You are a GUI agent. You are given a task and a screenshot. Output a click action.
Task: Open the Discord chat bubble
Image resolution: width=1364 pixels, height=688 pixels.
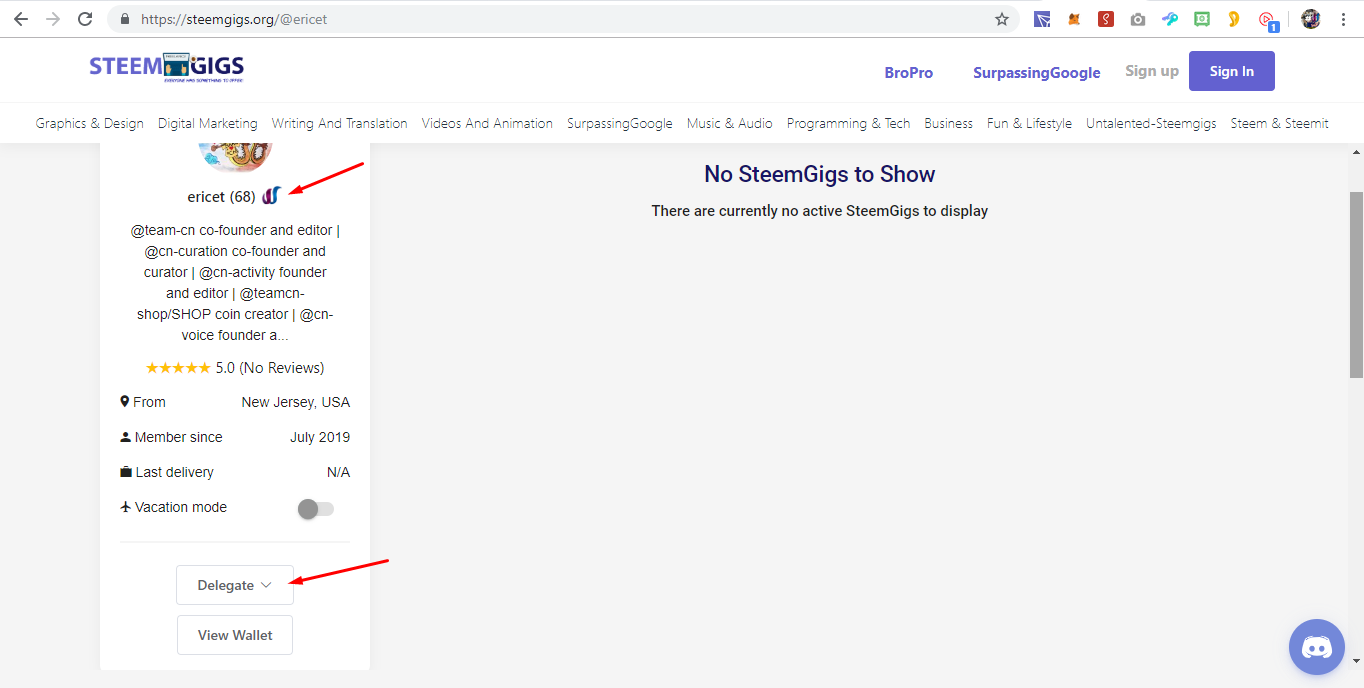pos(1317,647)
